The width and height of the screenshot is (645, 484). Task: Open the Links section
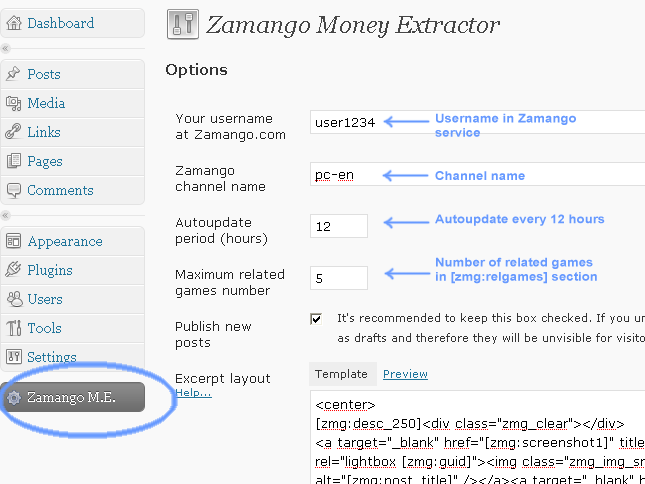[x=72, y=132]
